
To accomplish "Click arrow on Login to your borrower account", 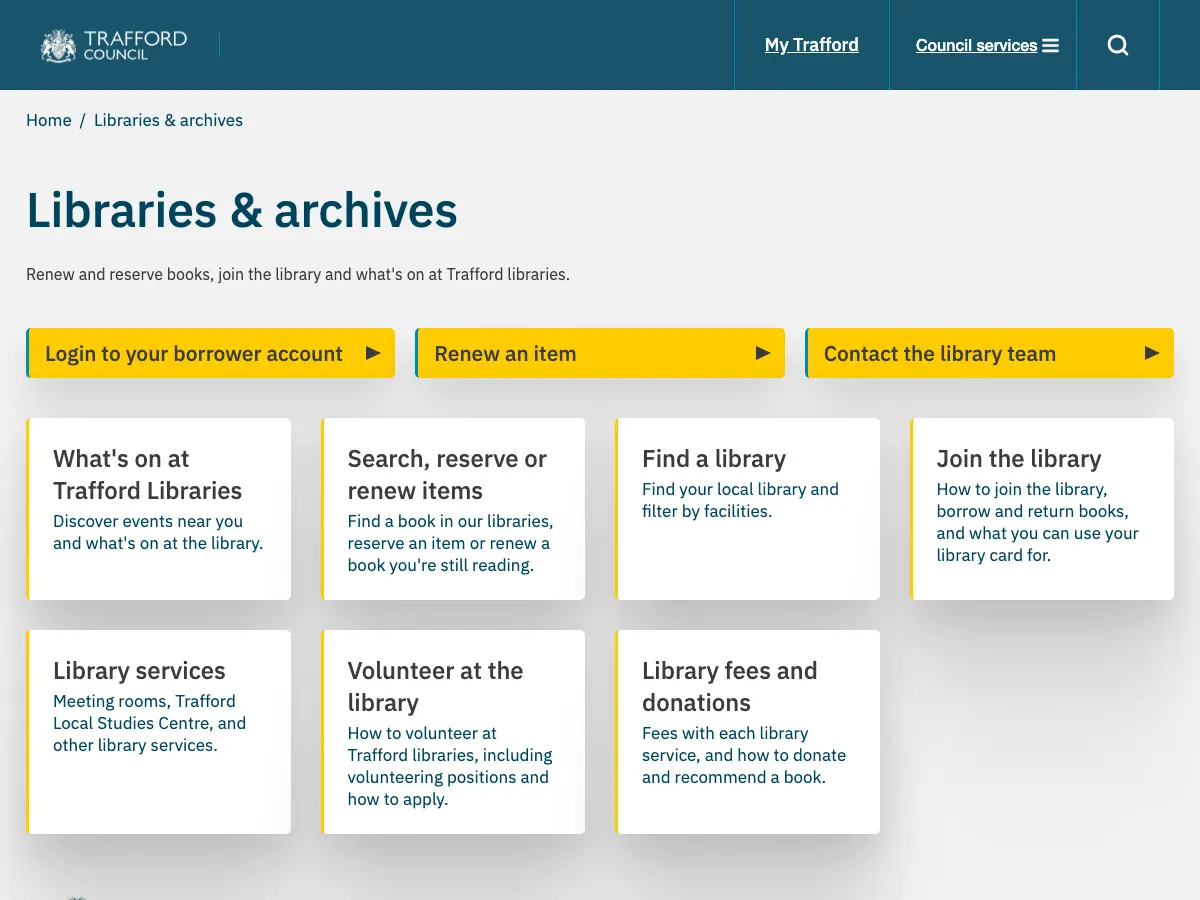I will point(373,353).
